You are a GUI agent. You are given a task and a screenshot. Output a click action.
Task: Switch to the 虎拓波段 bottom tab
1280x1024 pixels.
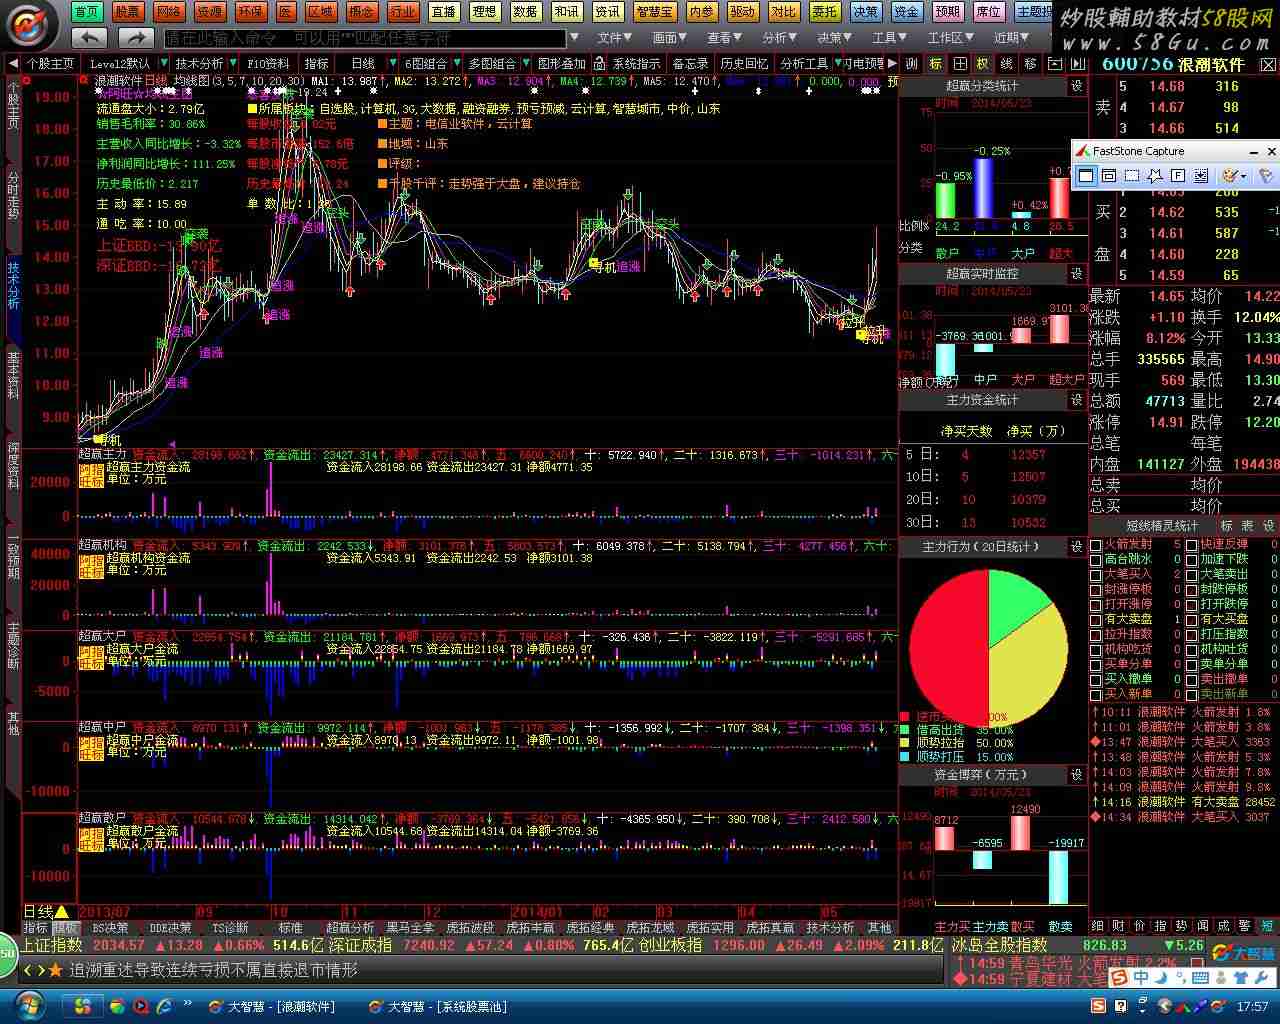(470, 928)
